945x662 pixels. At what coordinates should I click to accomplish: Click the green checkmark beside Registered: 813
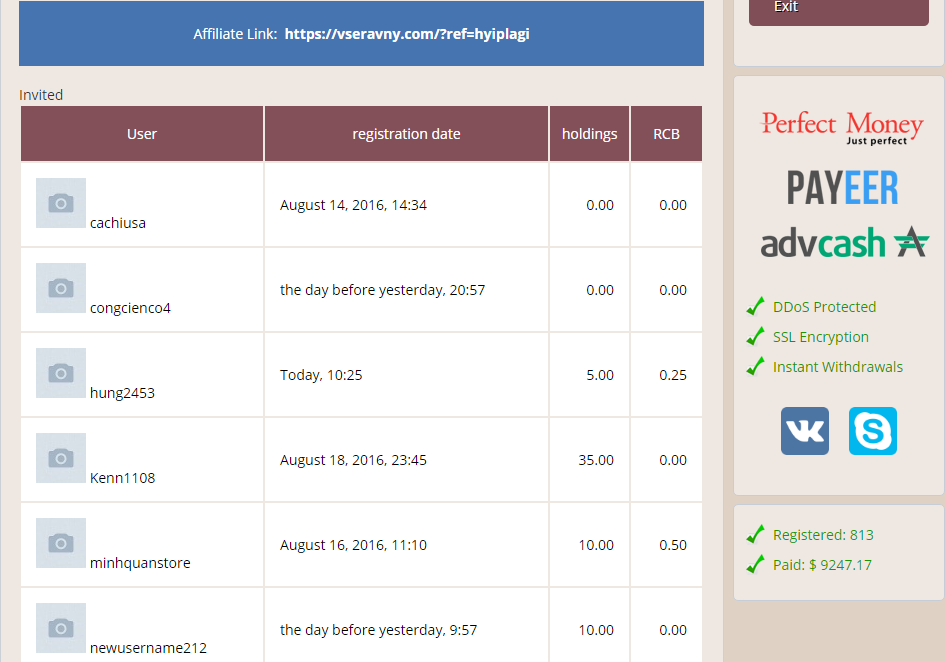pos(755,534)
